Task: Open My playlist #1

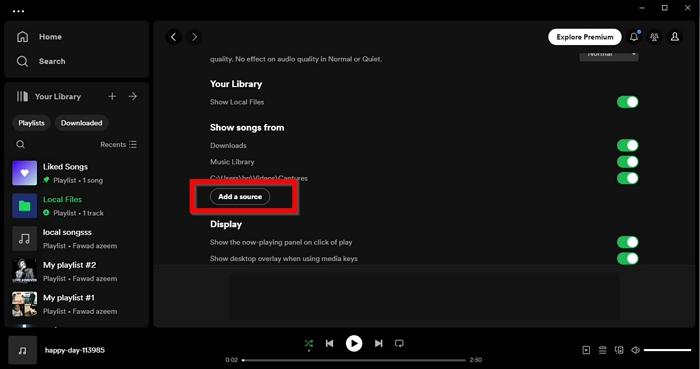Action: click(x=76, y=304)
